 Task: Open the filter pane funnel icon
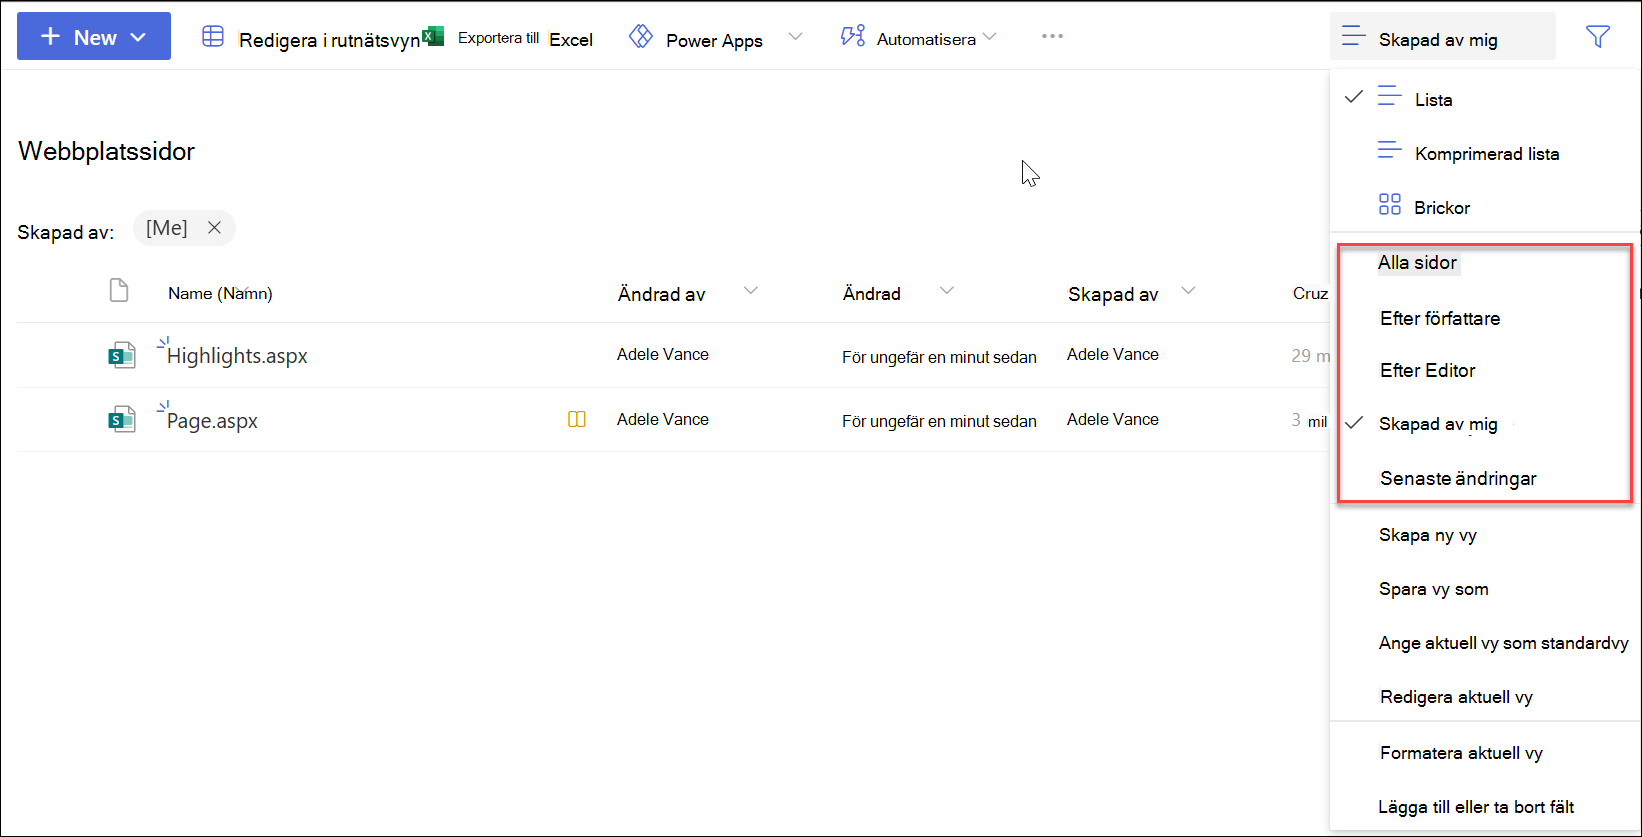pos(1598,37)
